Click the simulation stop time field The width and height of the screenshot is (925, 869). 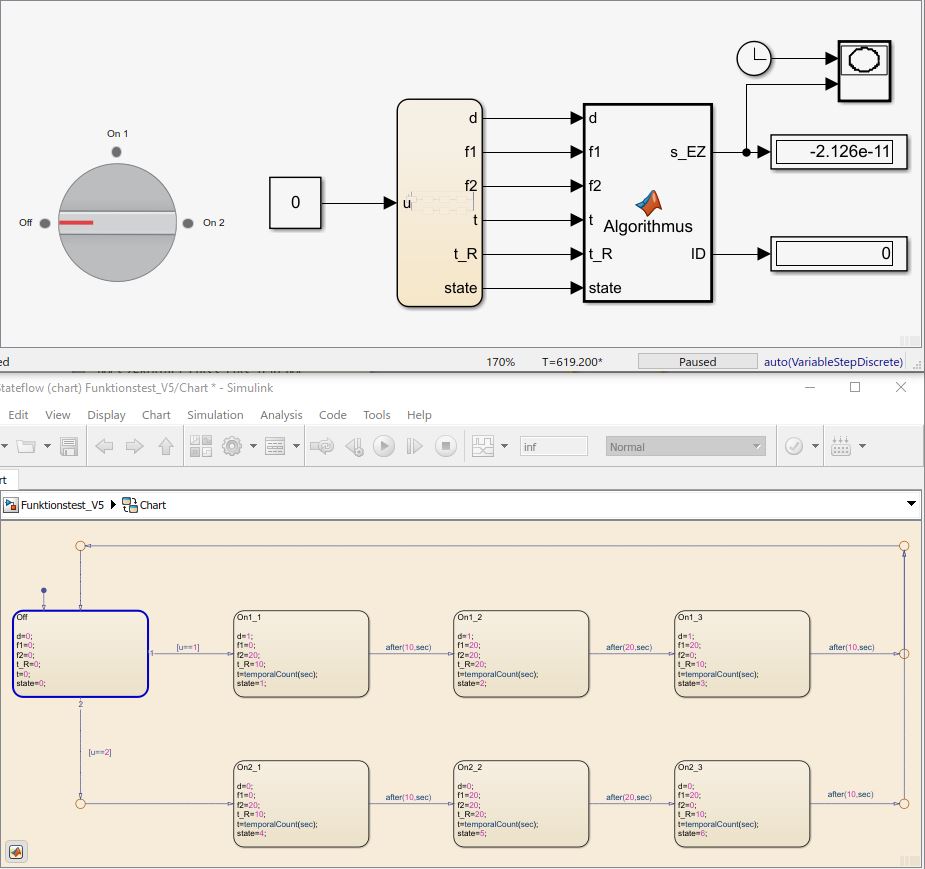(553, 447)
